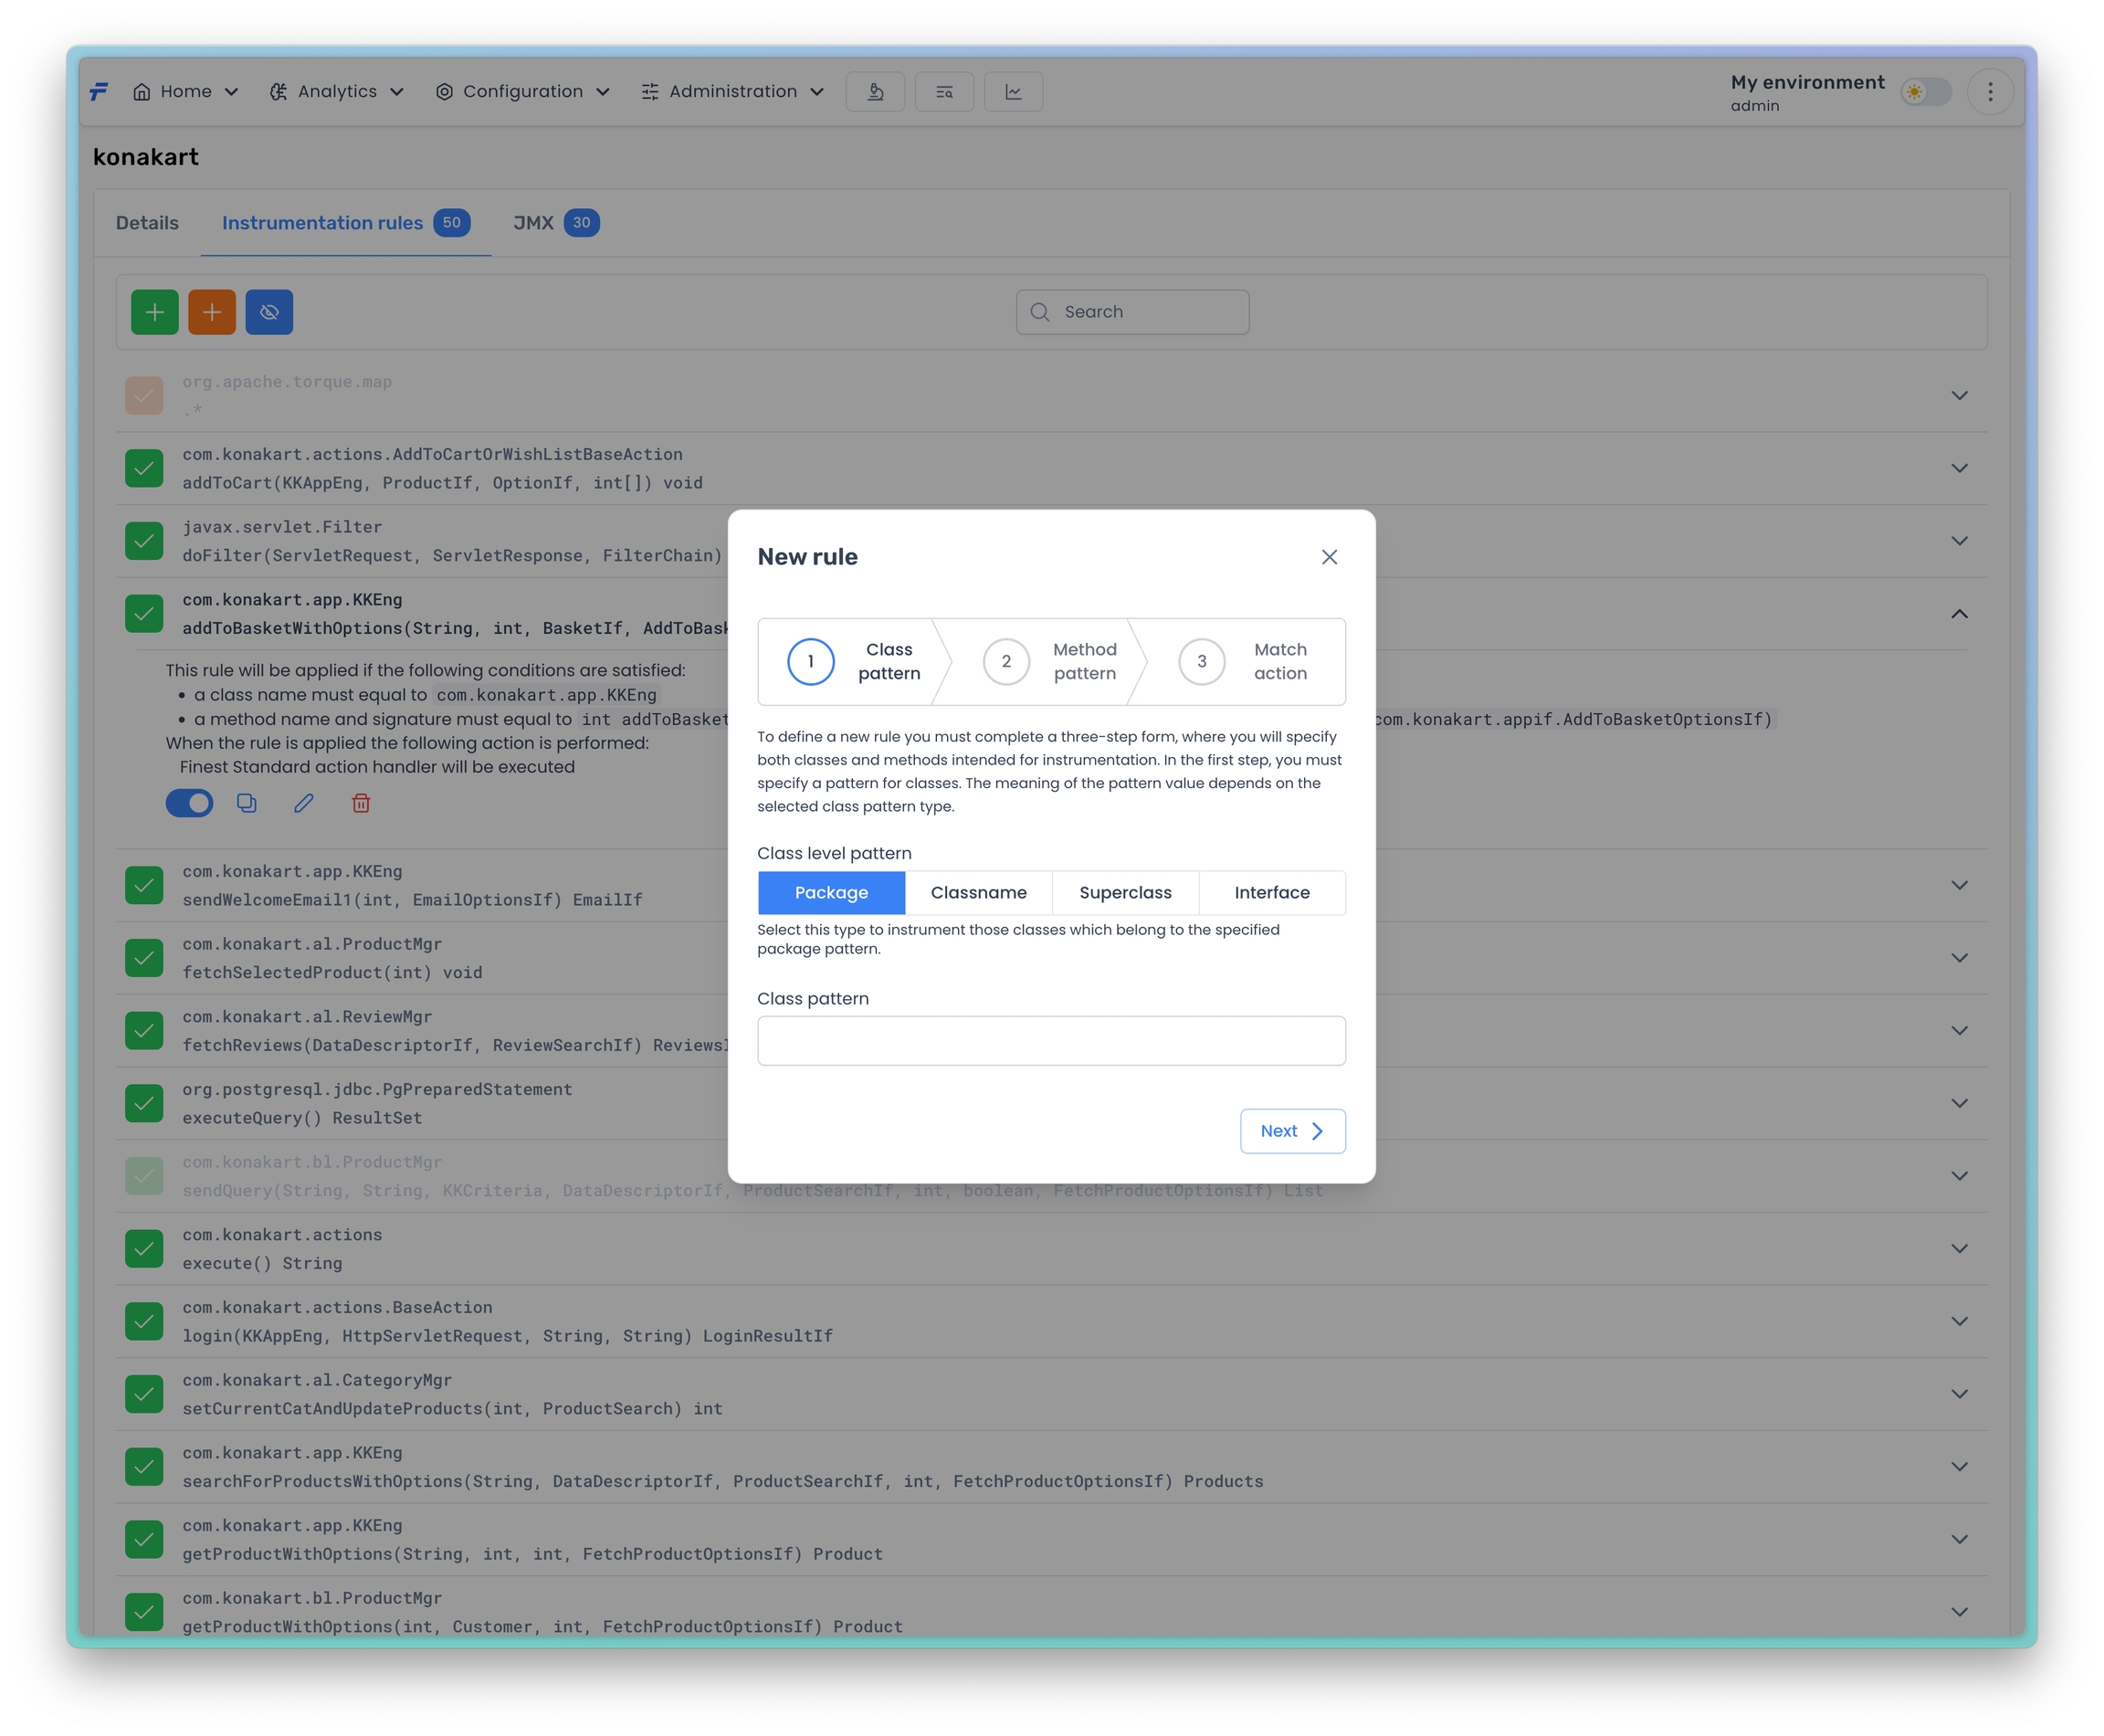Expand the setCurrentCatAndUpdateProducts rule row
Viewport: 2104px width, 1736px height.
tap(1959, 1394)
